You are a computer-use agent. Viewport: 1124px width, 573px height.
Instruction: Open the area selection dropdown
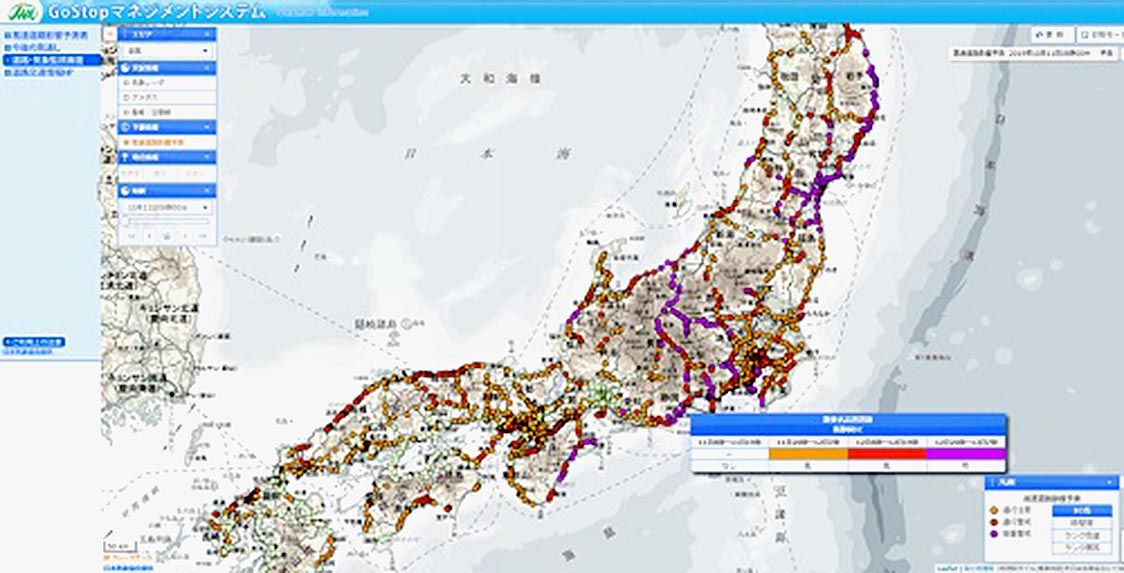click(167, 50)
